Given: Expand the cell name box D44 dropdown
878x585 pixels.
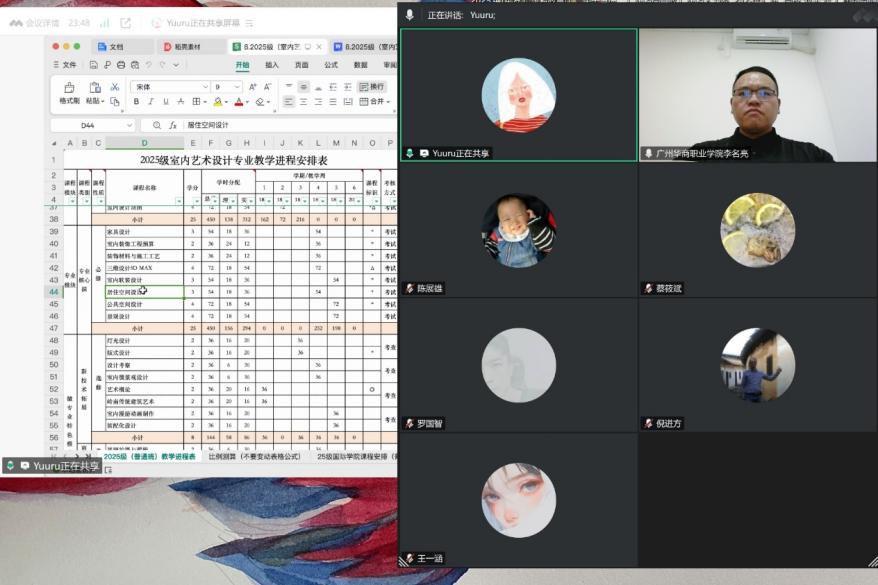Looking at the screenshot, I should (x=129, y=126).
